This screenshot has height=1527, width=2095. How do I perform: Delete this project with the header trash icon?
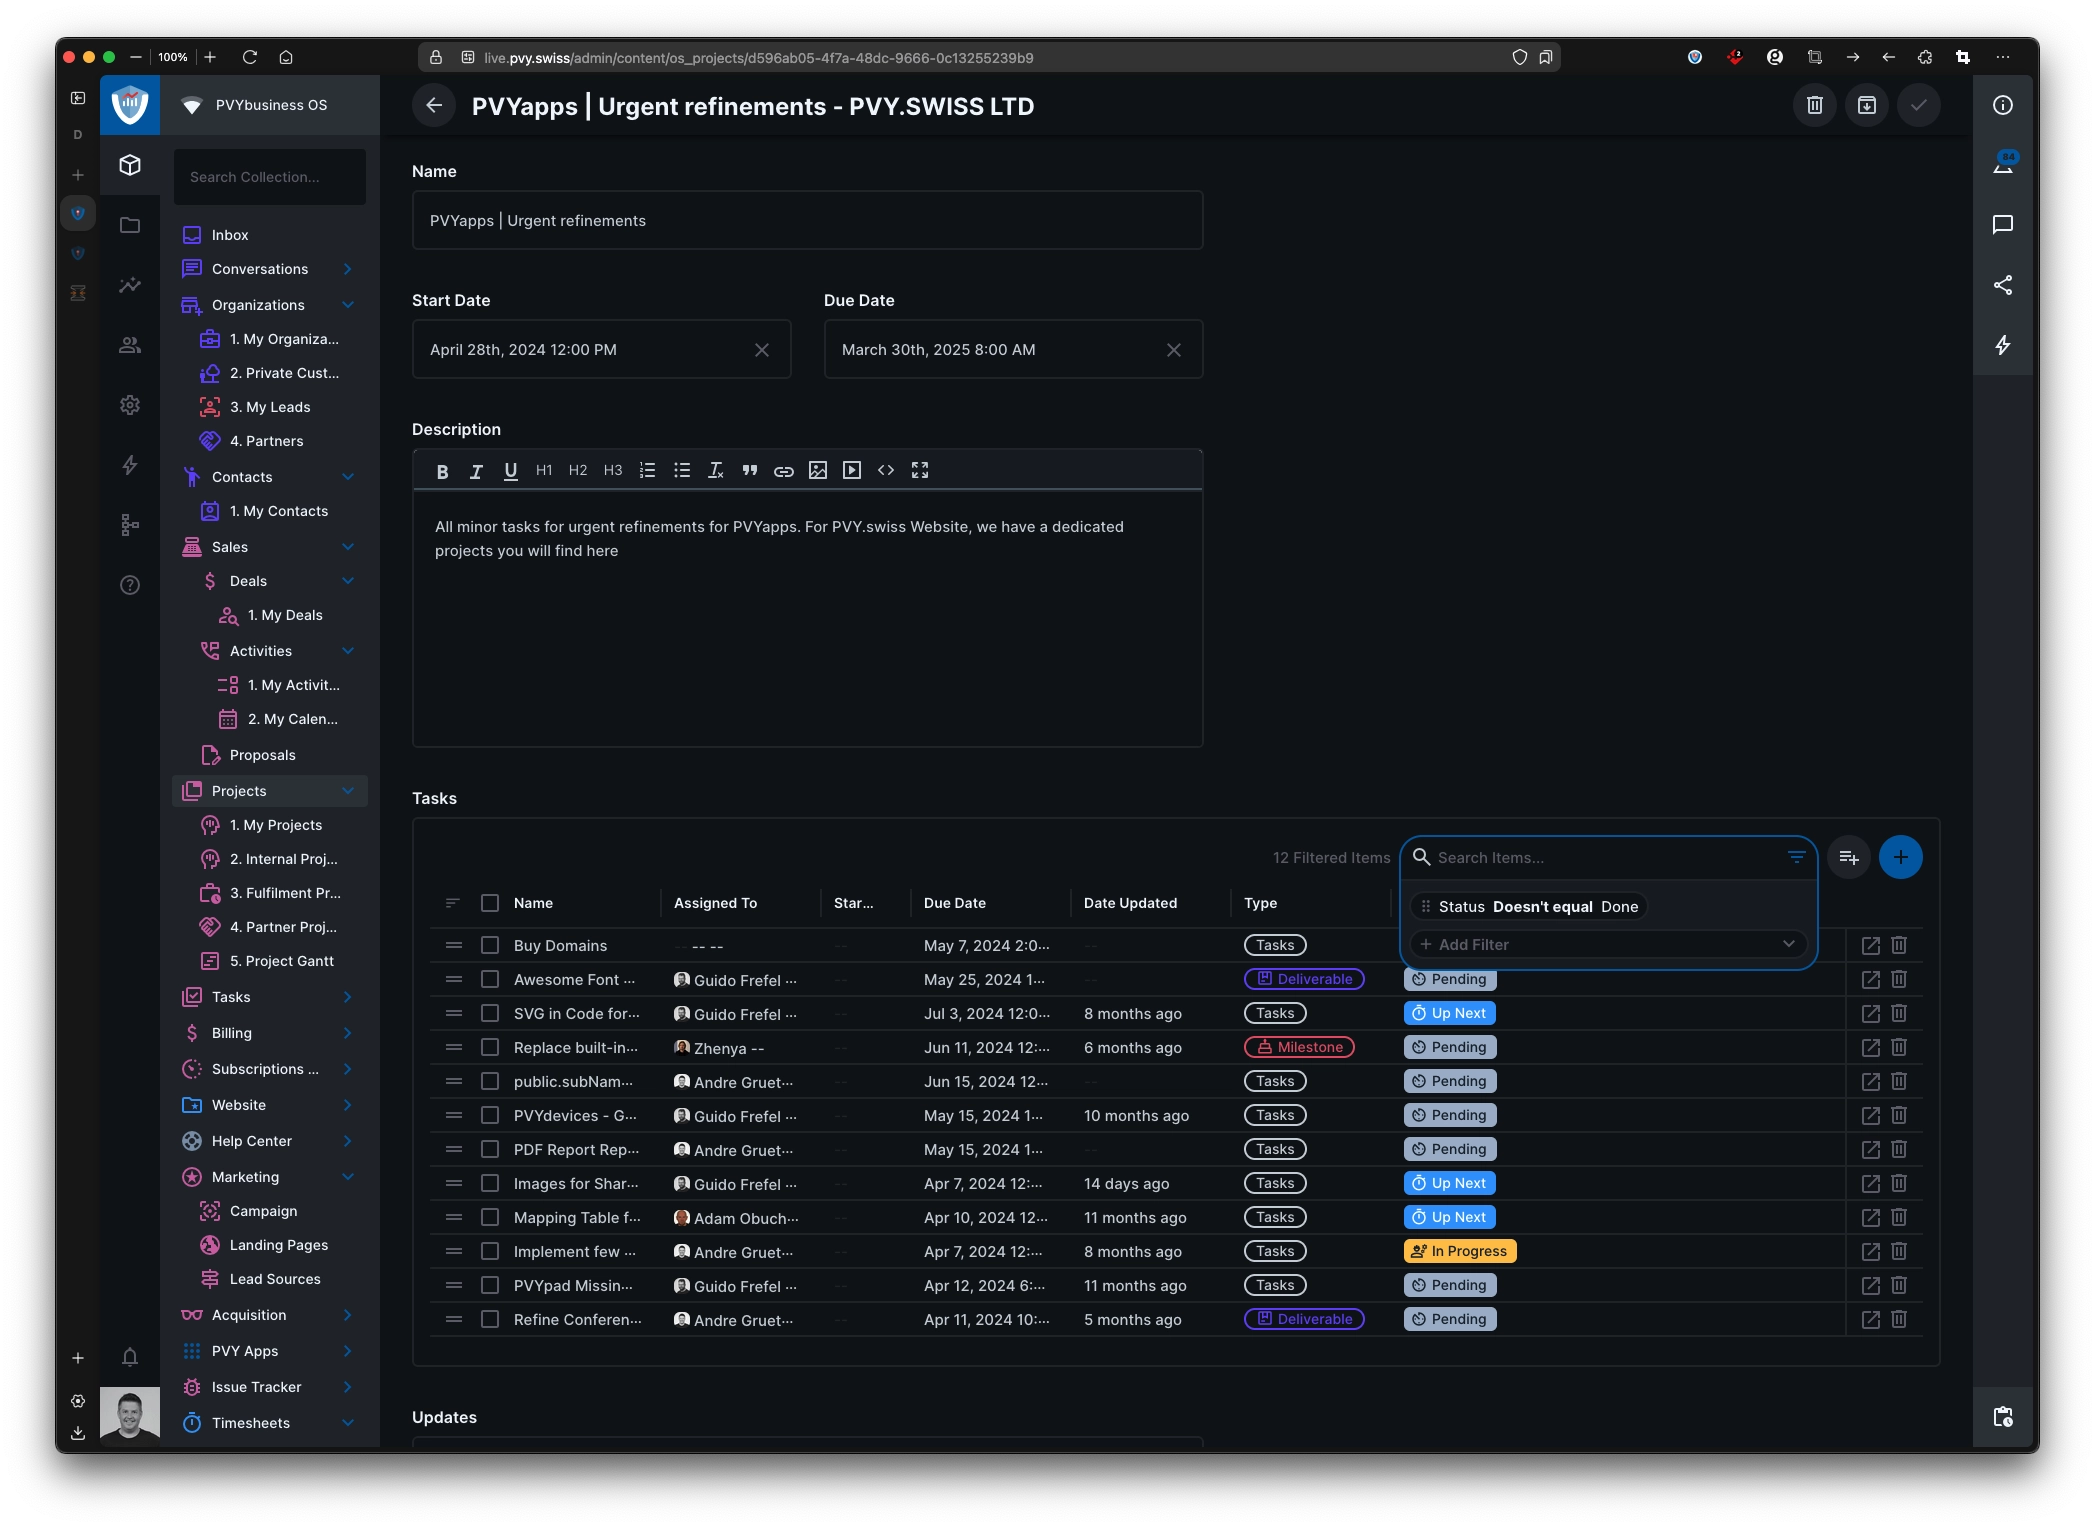(1814, 105)
